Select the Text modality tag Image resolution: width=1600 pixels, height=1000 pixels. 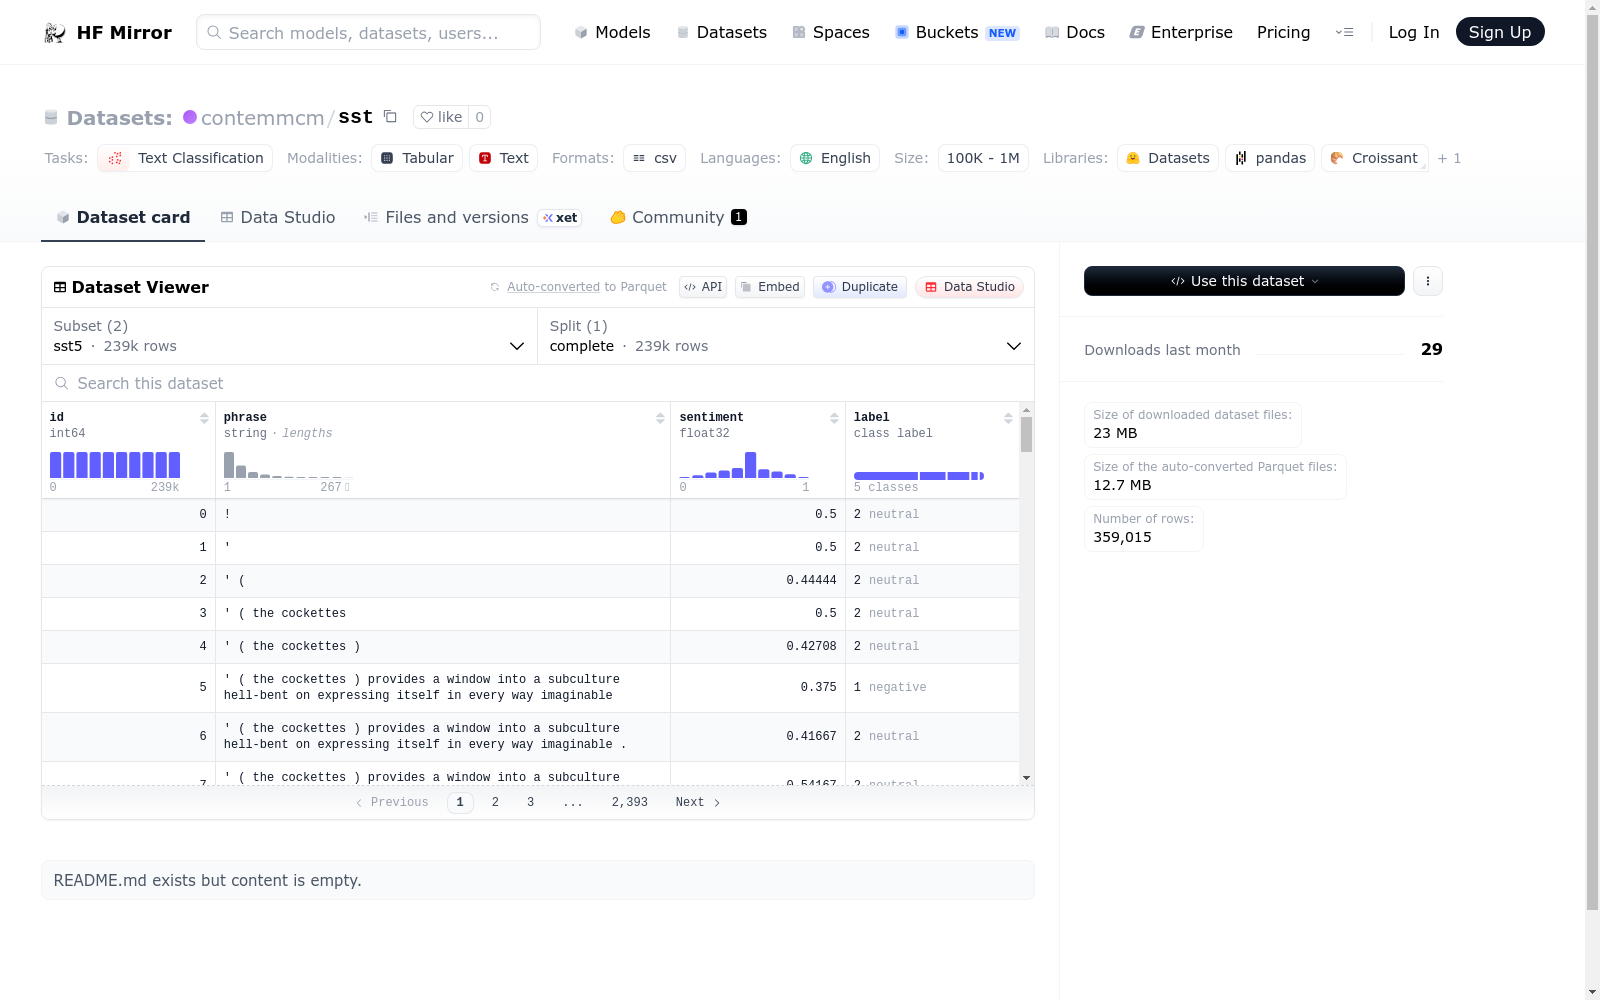coord(504,158)
